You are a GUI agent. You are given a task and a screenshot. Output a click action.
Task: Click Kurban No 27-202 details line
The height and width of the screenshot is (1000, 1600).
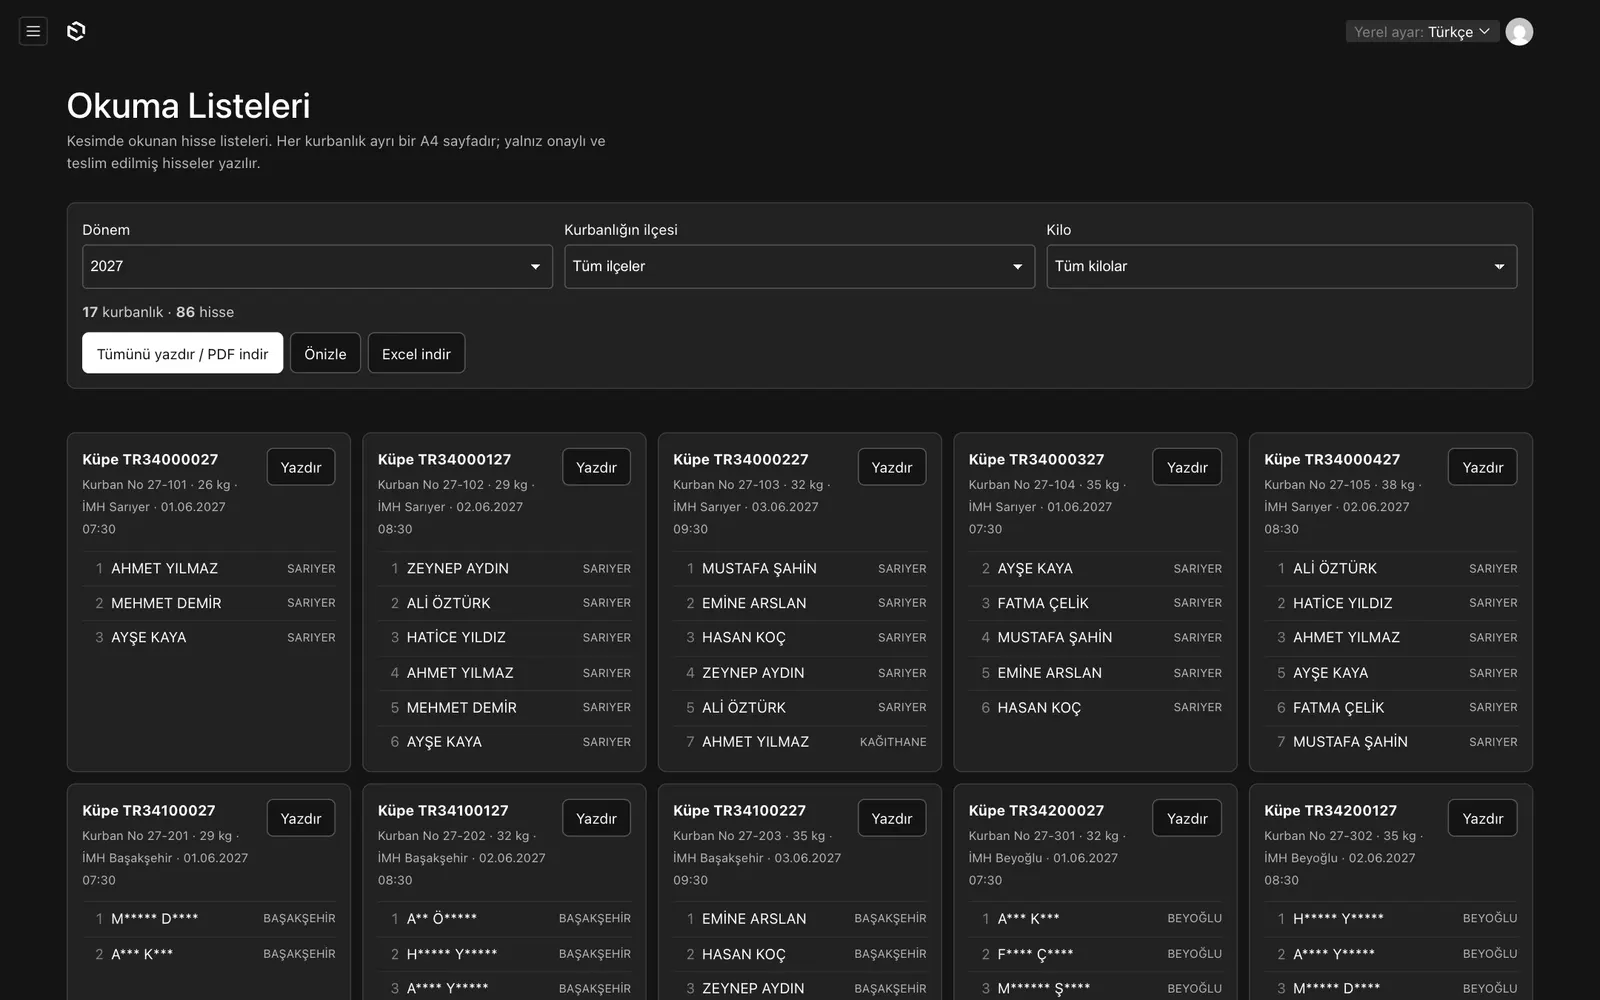coord(456,836)
